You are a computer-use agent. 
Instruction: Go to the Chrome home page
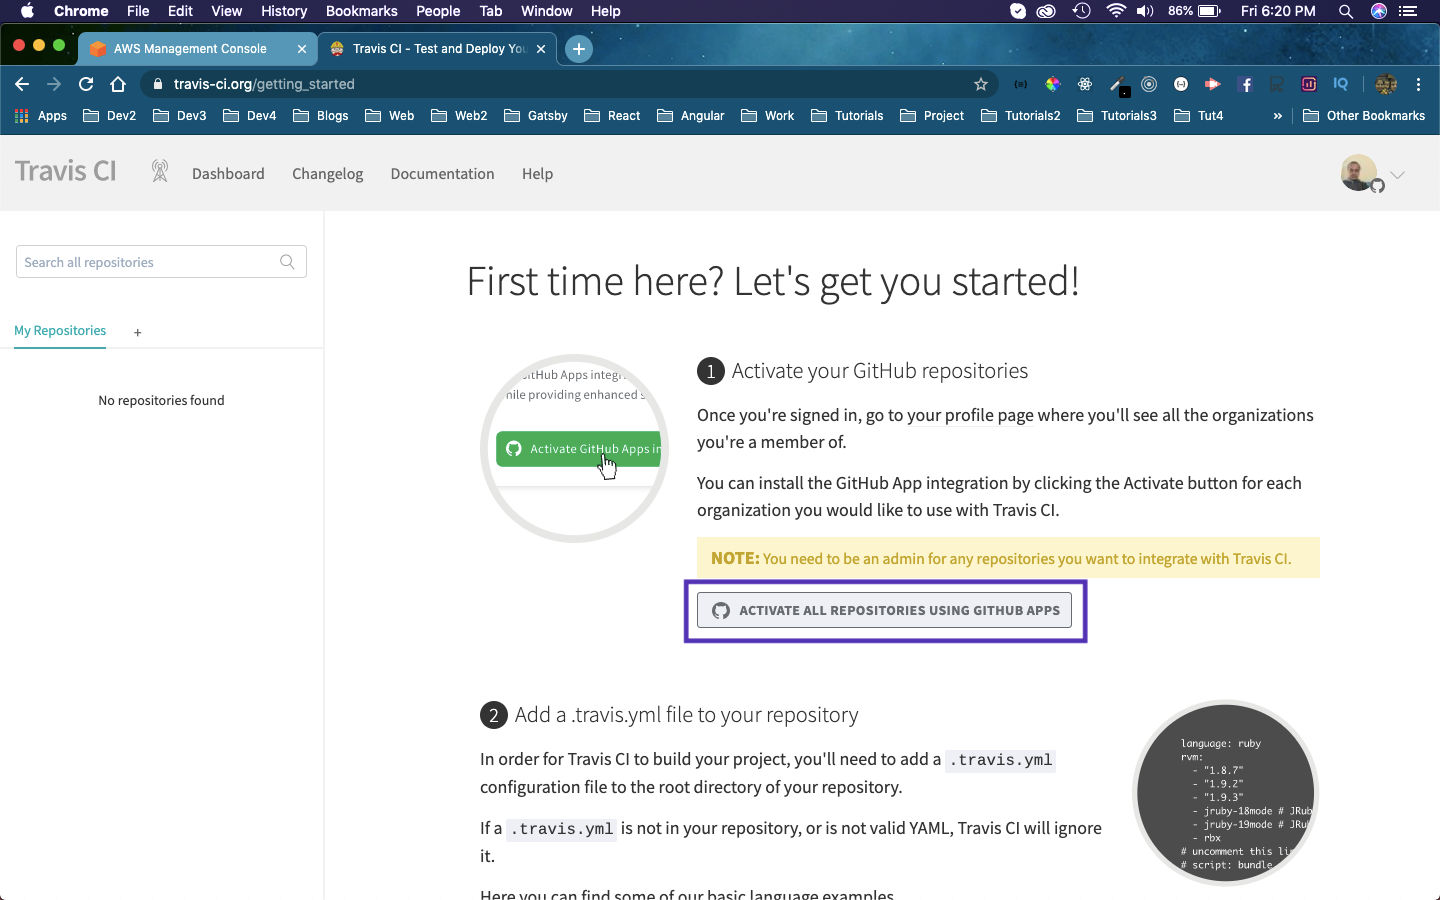click(118, 84)
